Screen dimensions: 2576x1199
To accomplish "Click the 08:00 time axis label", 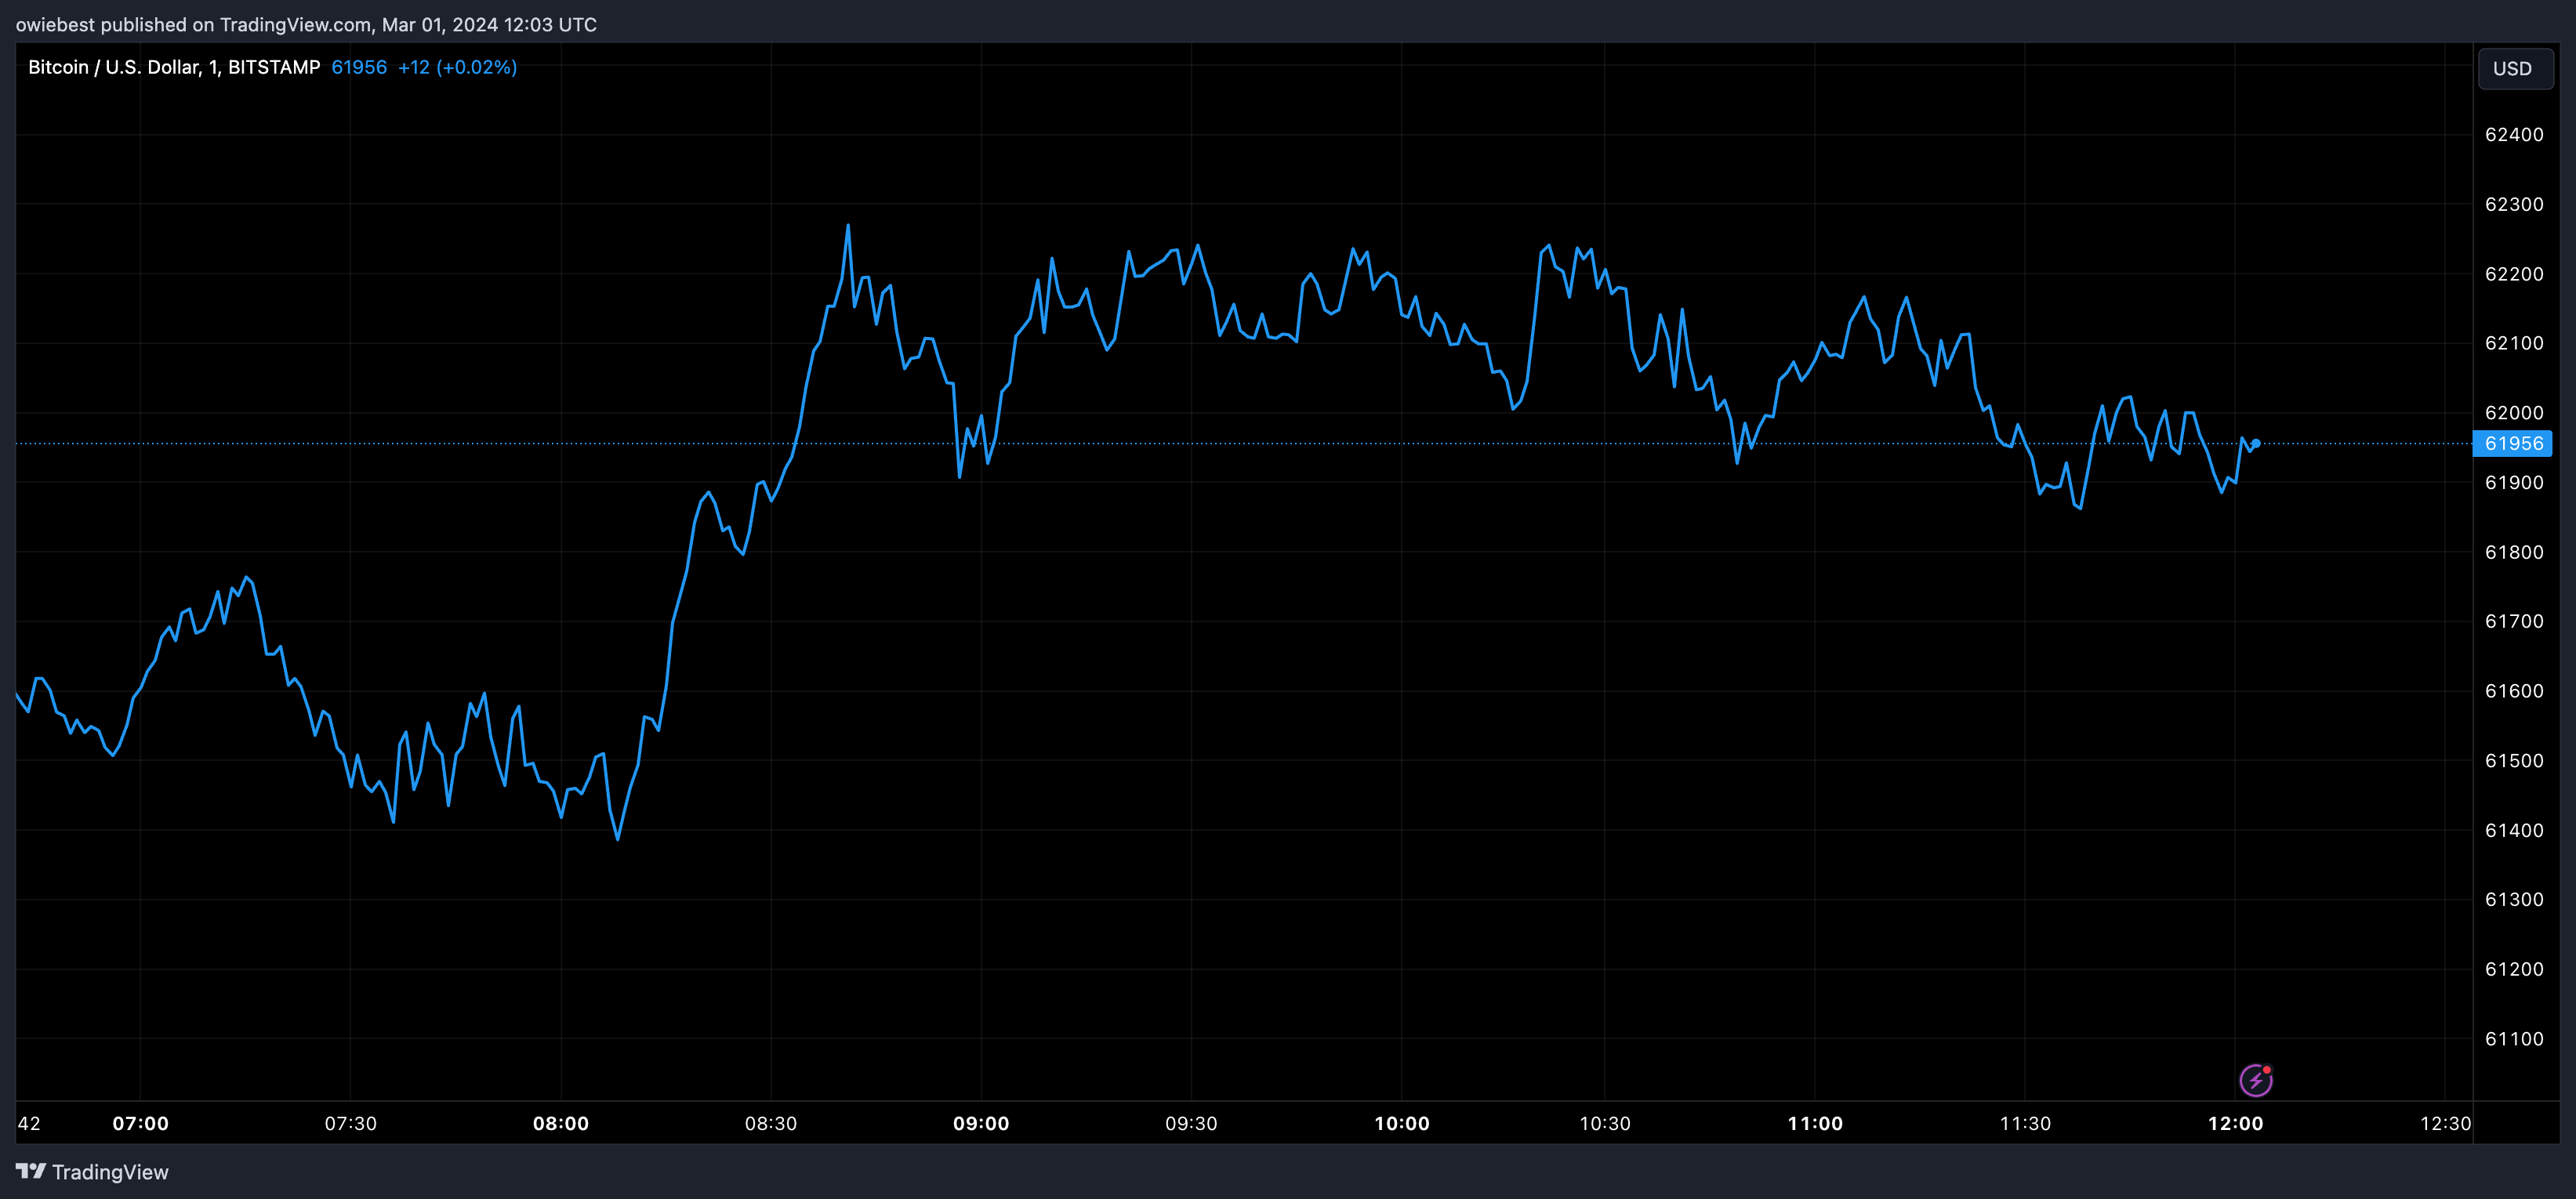I will click(561, 1123).
